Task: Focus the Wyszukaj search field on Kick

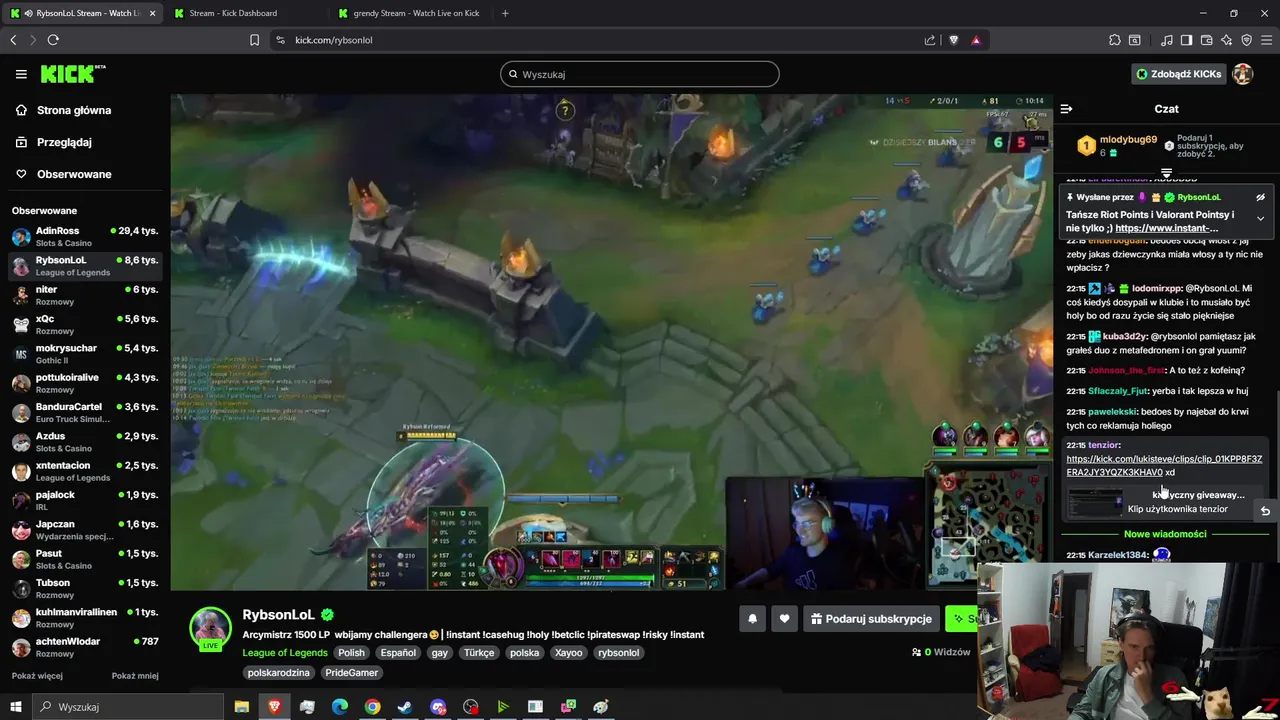Action: 640,74
